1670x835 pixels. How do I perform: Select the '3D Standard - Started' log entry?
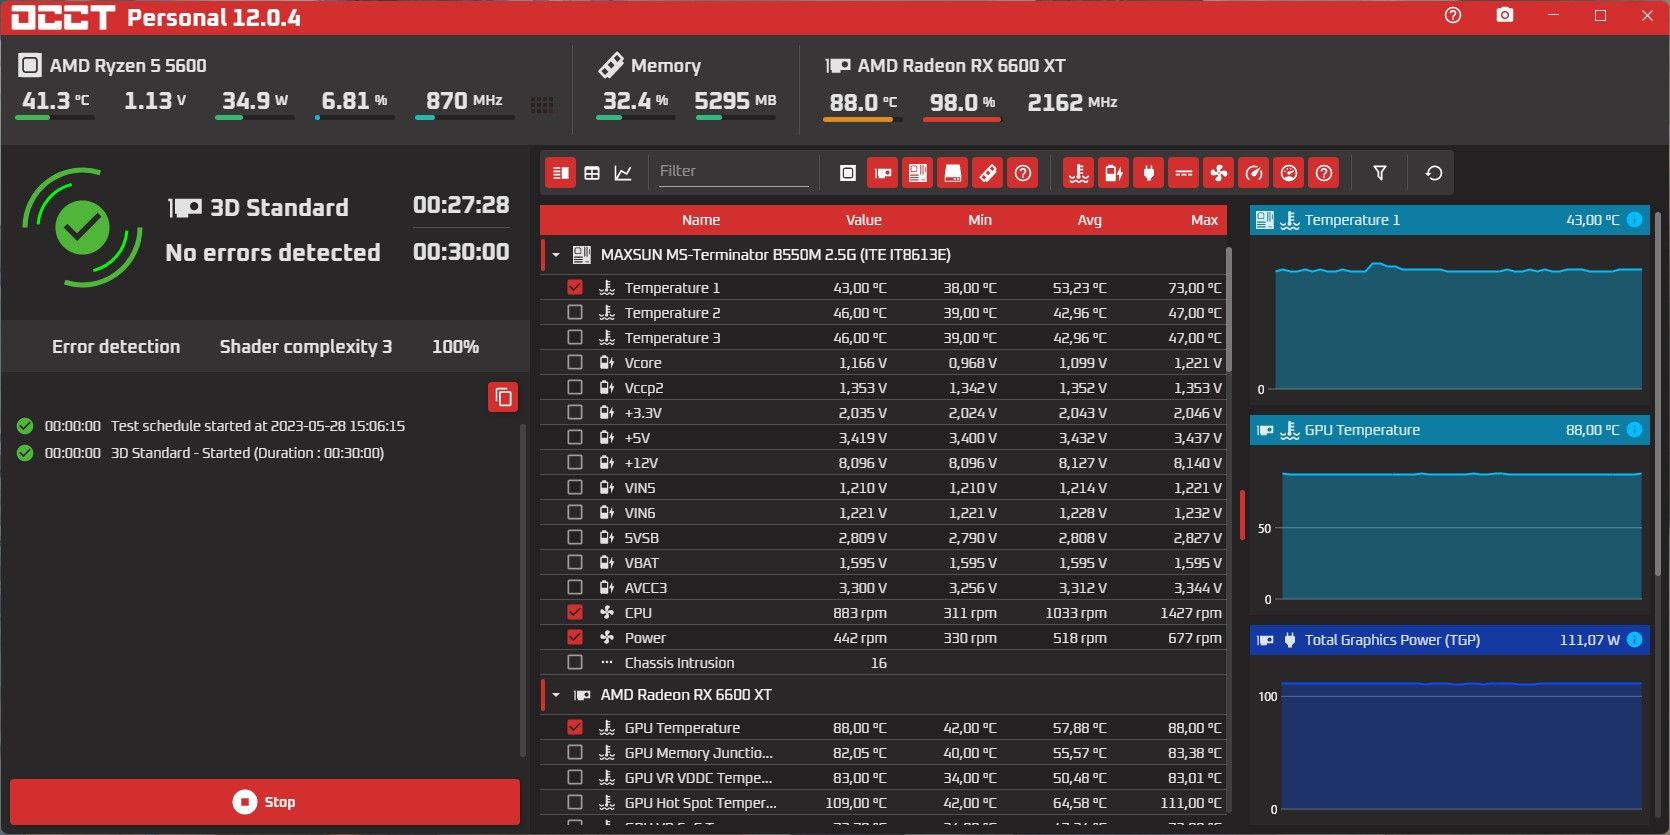click(247, 453)
